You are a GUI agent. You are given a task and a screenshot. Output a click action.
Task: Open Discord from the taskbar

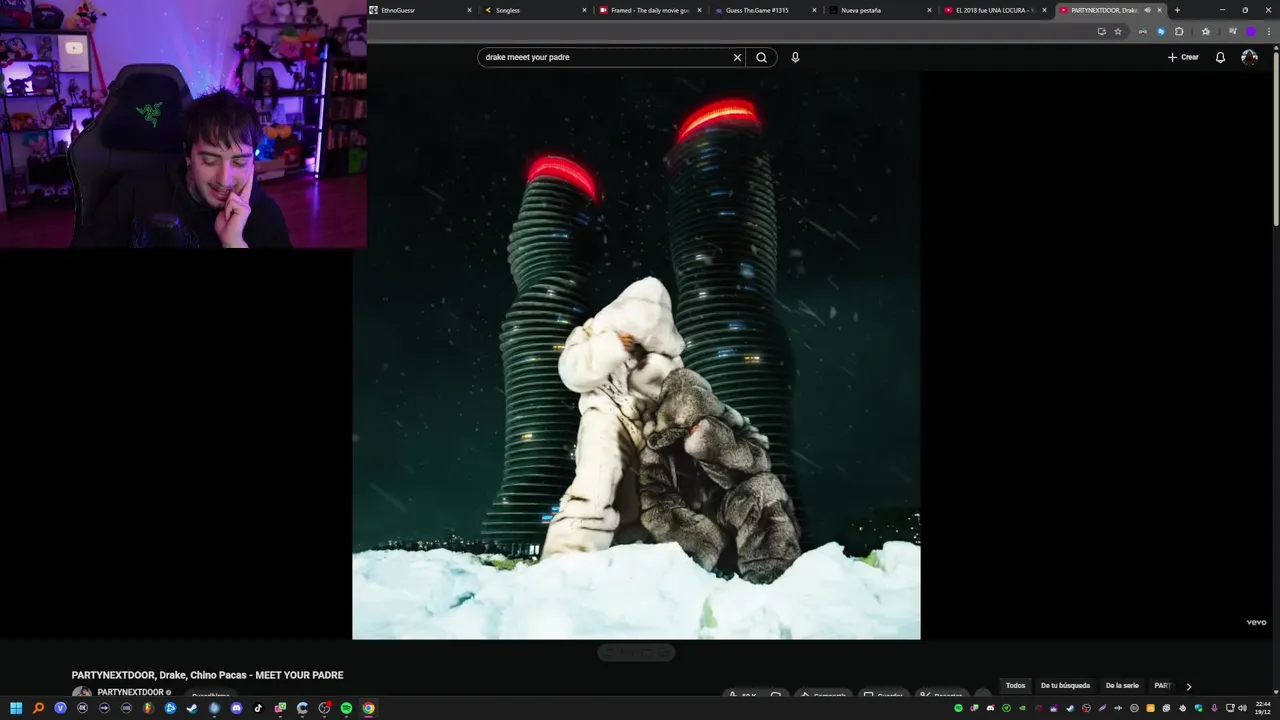coord(236,708)
